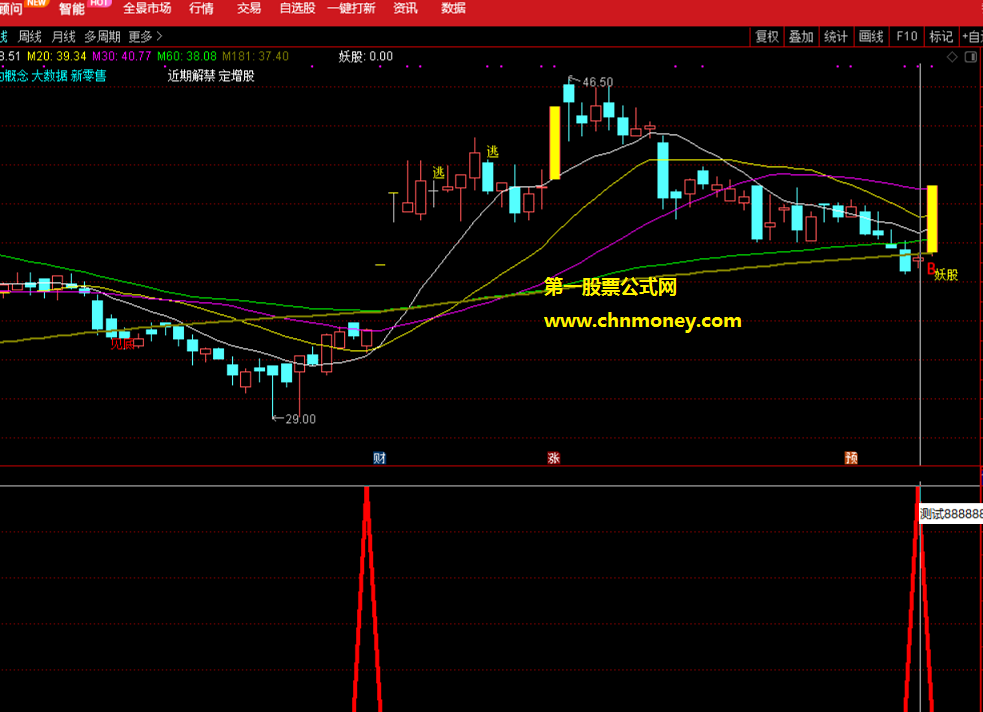983x712 pixels.
Task: Click the 妖股: 0.00 indicator label
Action: point(365,56)
